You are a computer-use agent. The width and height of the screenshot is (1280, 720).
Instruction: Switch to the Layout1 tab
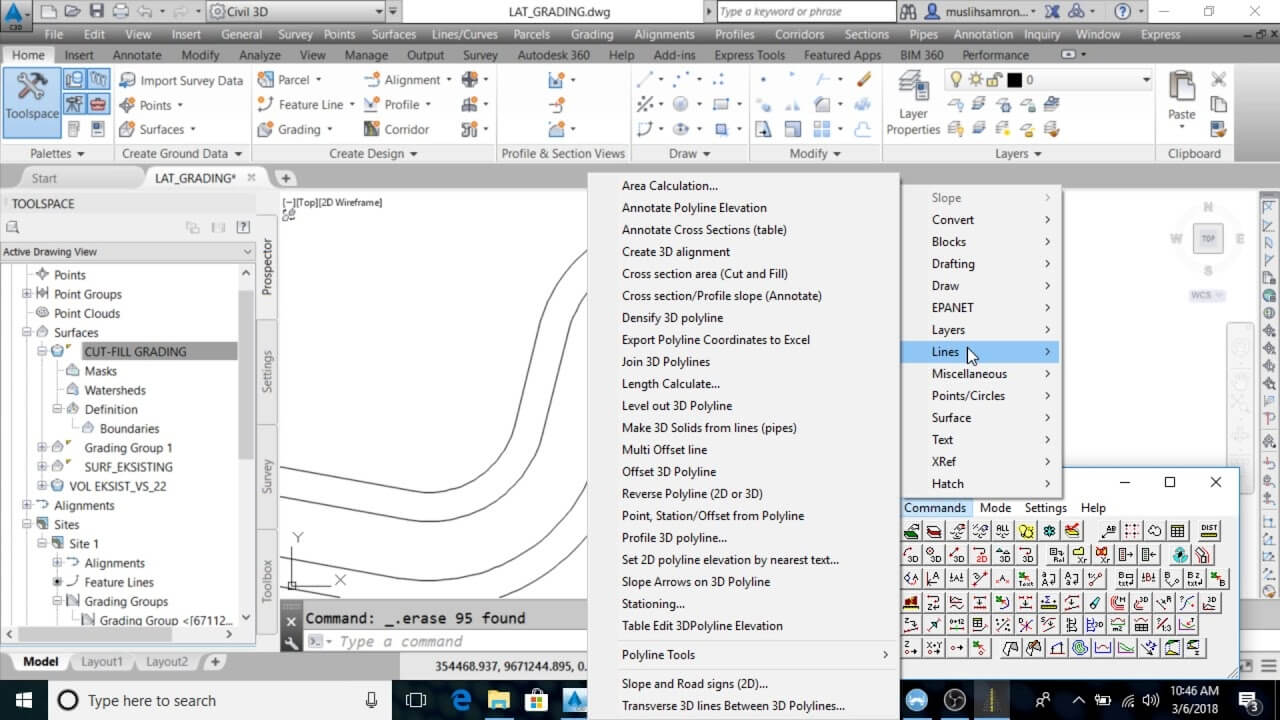tap(101, 661)
